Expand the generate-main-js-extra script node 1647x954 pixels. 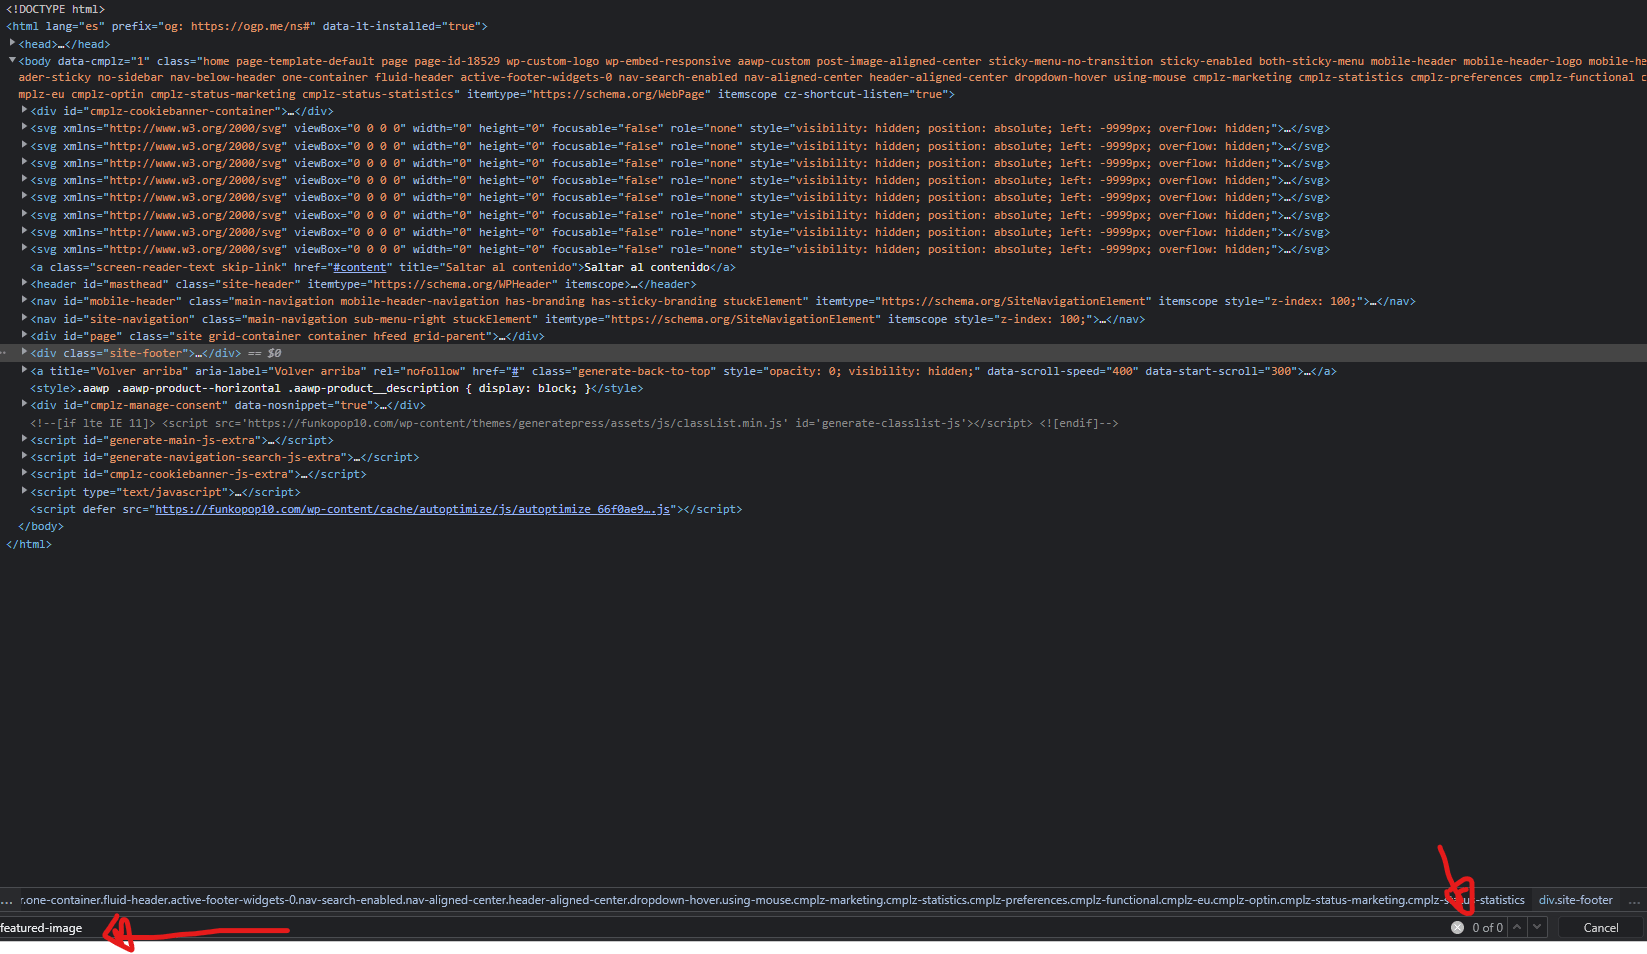(x=25, y=439)
